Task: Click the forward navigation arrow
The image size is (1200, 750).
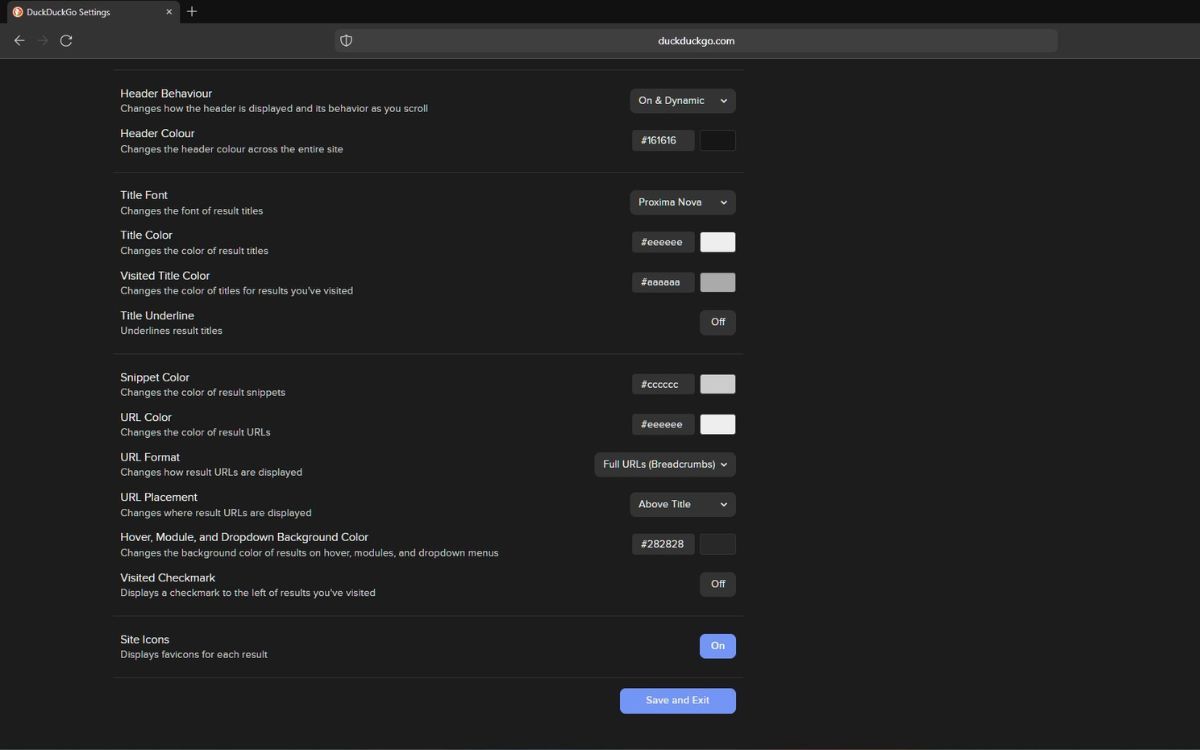Action: [x=43, y=40]
